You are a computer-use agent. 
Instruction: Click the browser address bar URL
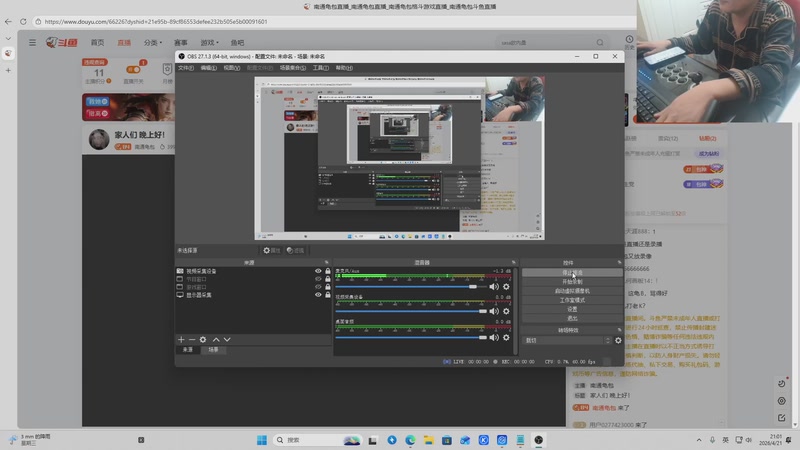[156, 21]
